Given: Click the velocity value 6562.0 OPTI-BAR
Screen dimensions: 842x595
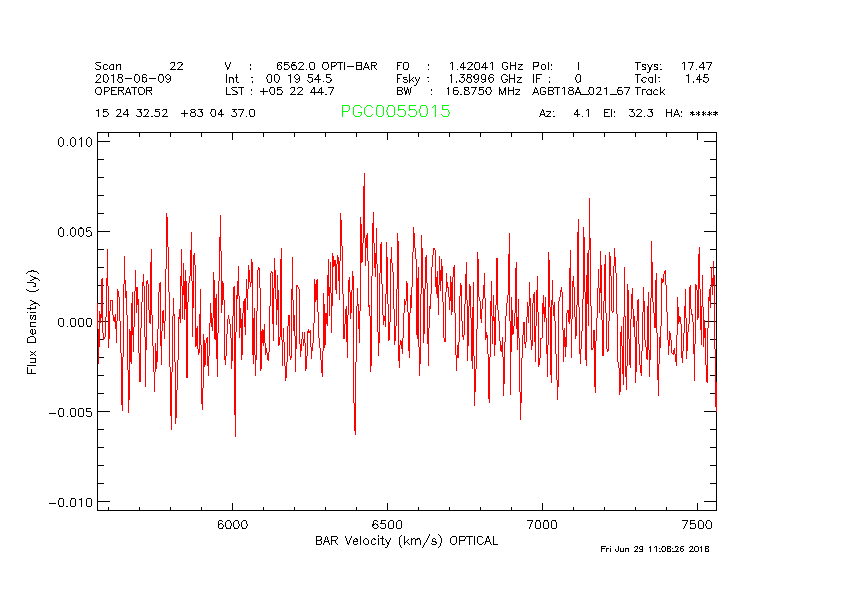Looking at the screenshot, I should pos(326,65).
